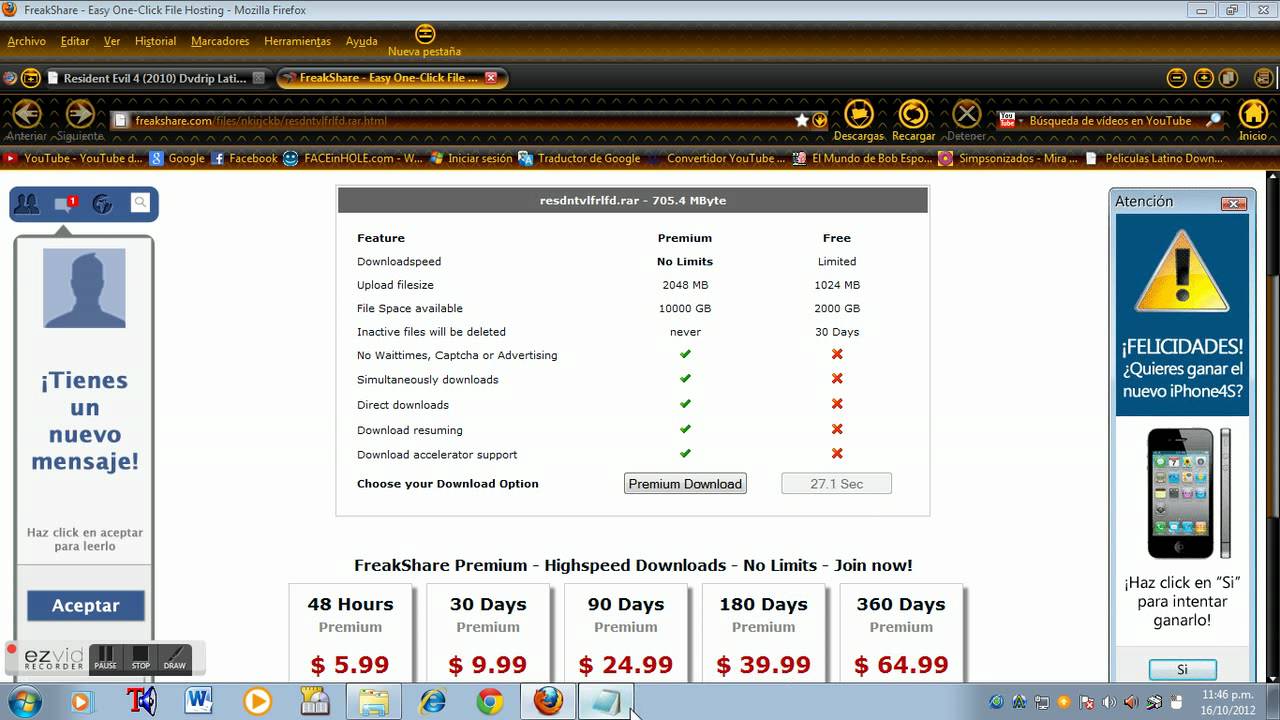
Task: Click the ezvid DRAW button
Action: click(x=174, y=658)
